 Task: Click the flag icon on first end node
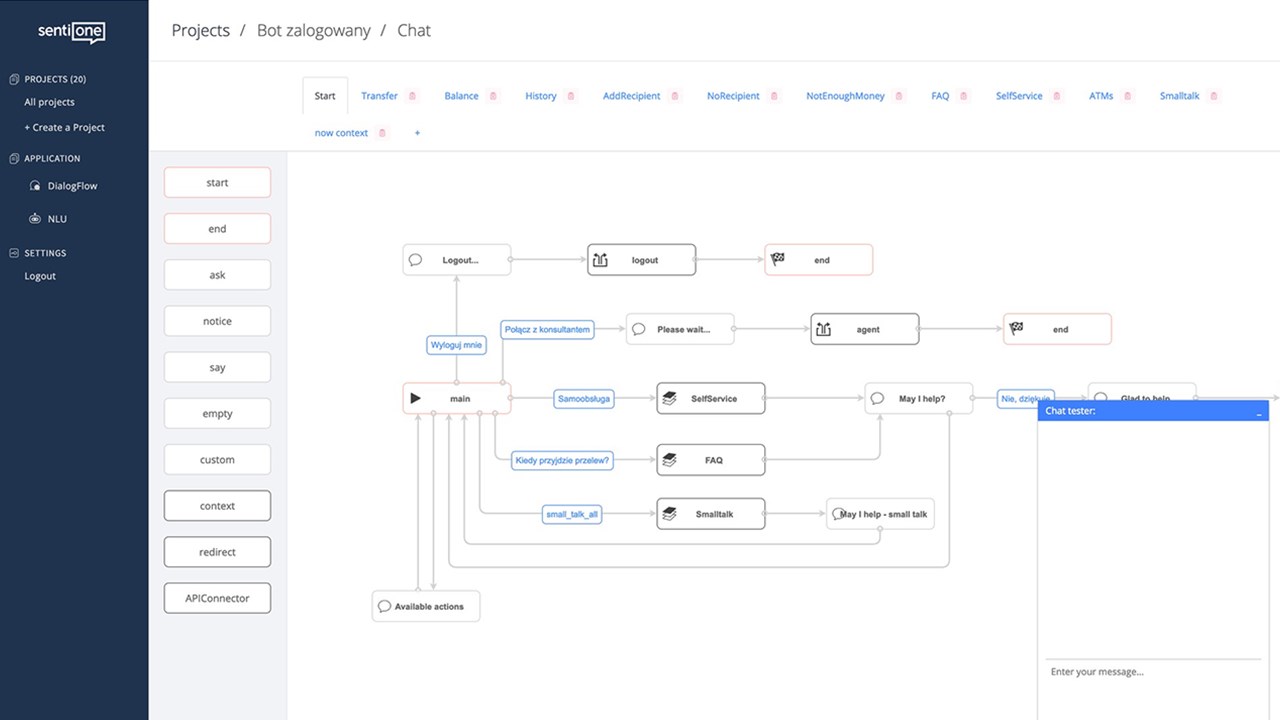pos(778,259)
